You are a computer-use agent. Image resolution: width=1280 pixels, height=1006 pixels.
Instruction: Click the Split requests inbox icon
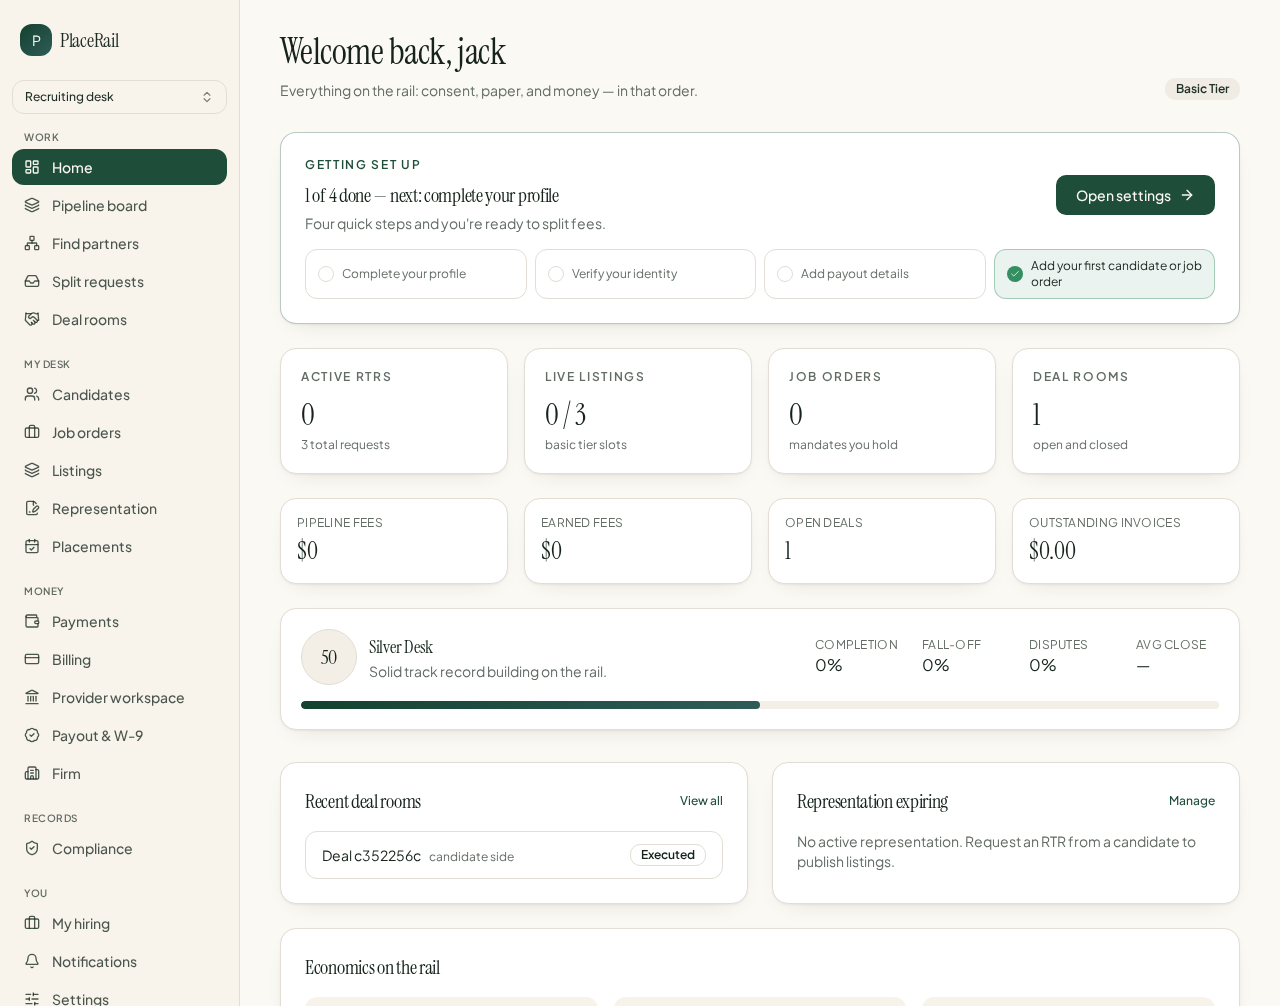32,281
